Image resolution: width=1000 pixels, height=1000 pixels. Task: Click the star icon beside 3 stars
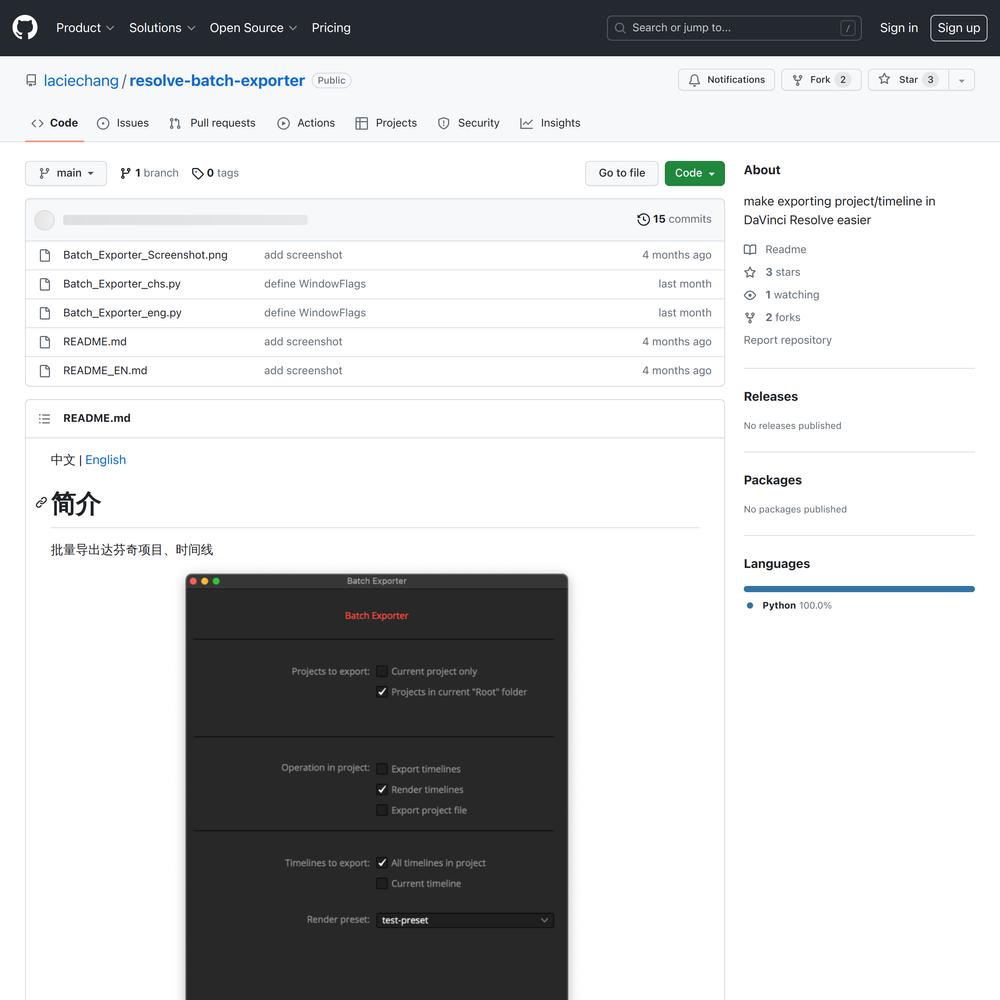[750, 272]
